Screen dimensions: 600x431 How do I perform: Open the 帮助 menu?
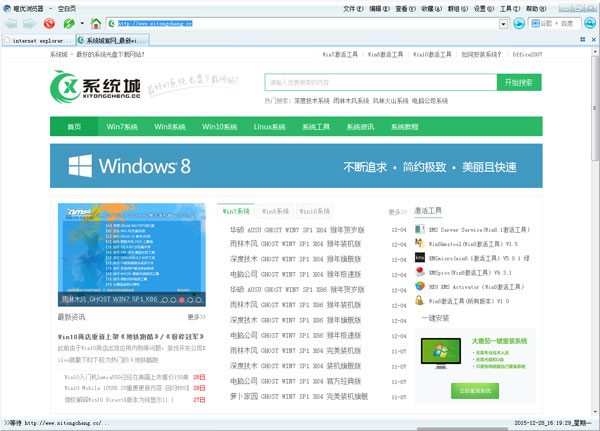coord(536,8)
